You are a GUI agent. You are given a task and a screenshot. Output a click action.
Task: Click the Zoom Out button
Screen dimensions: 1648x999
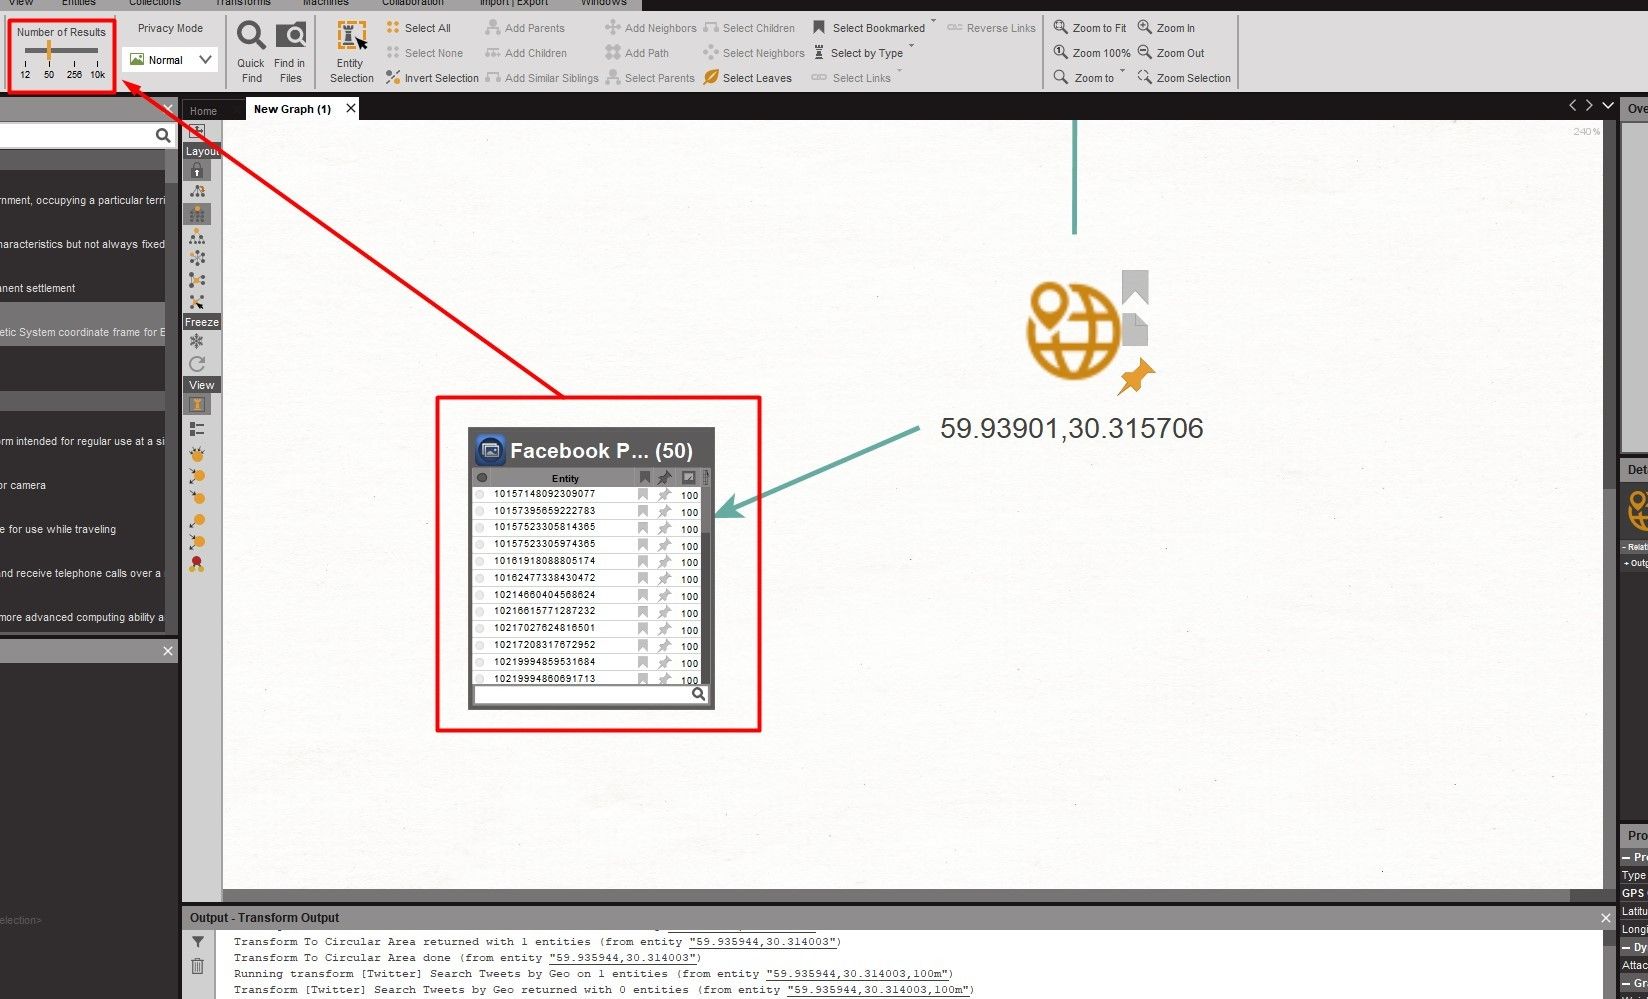pos(1171,53)
